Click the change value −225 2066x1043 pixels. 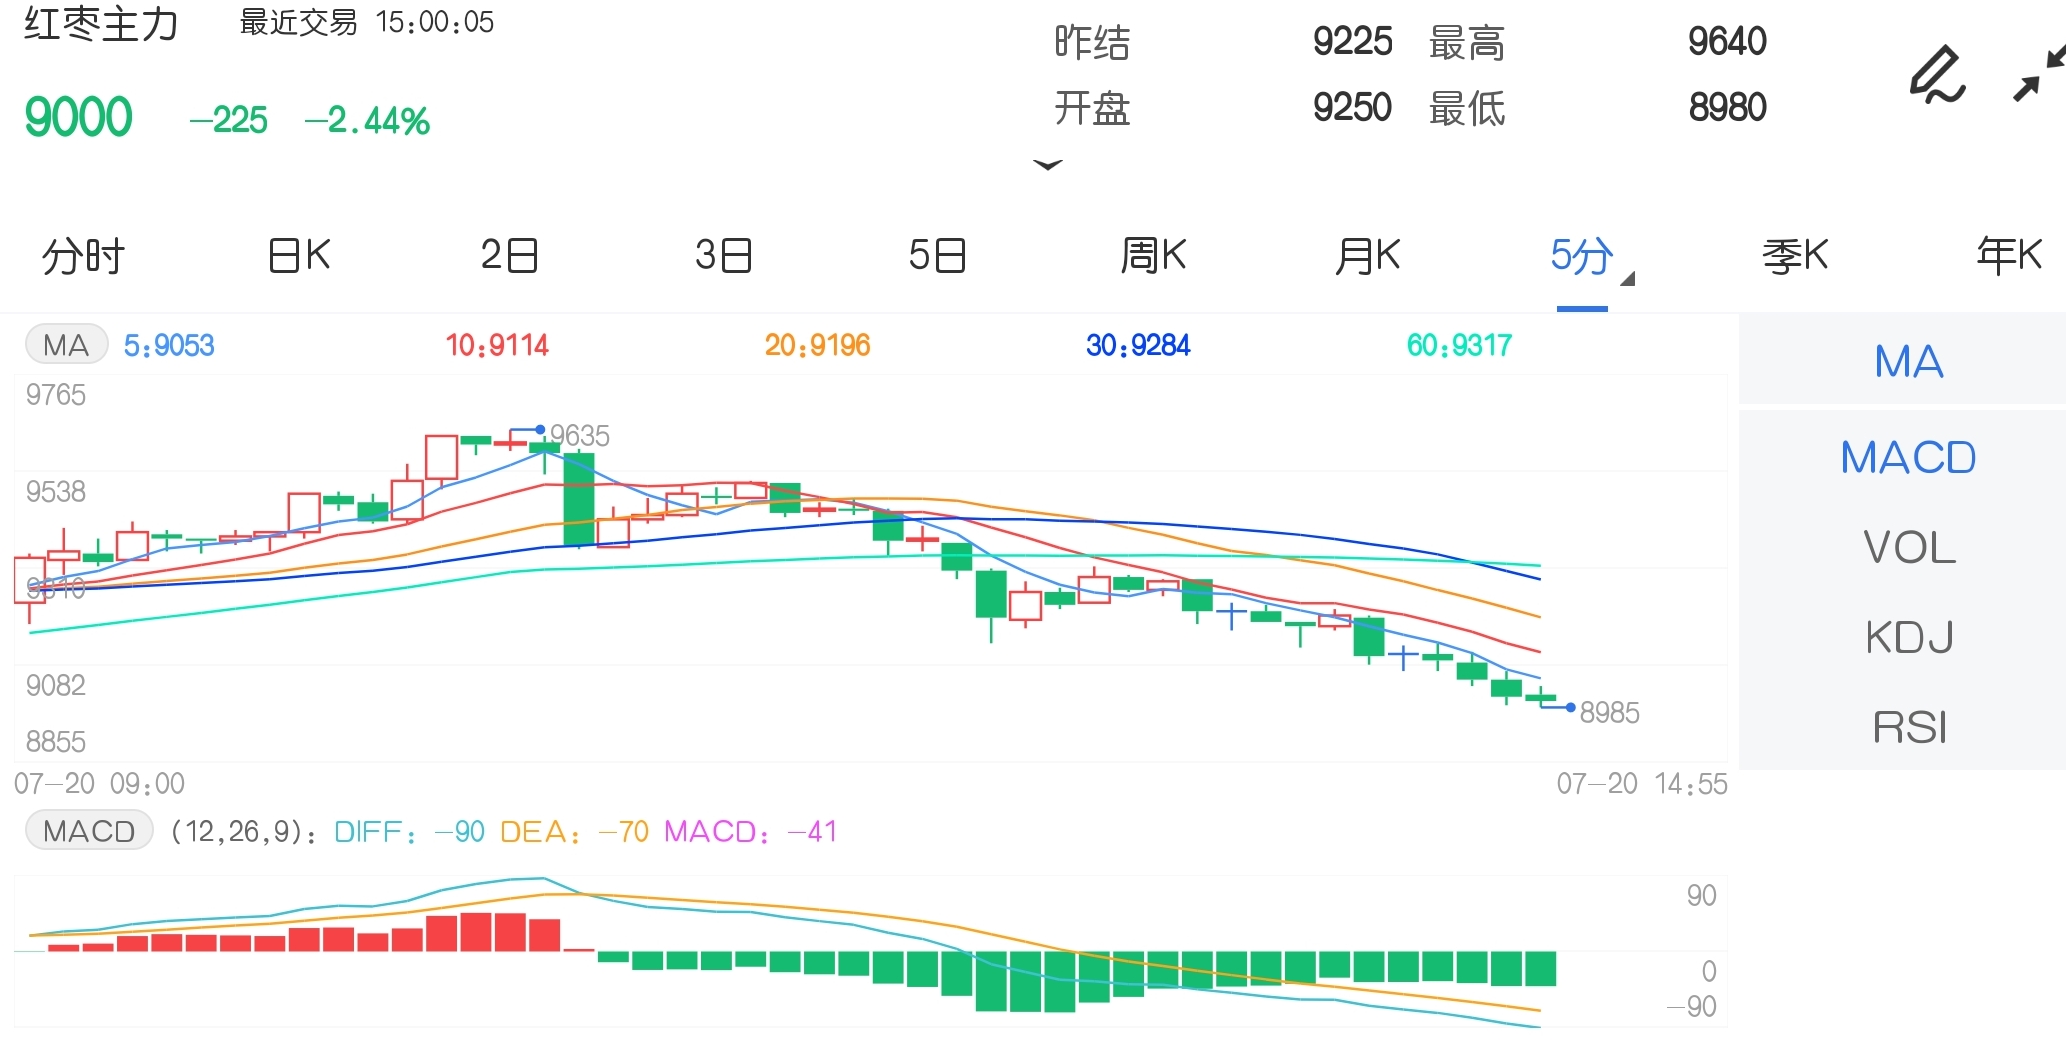[228, 120]
